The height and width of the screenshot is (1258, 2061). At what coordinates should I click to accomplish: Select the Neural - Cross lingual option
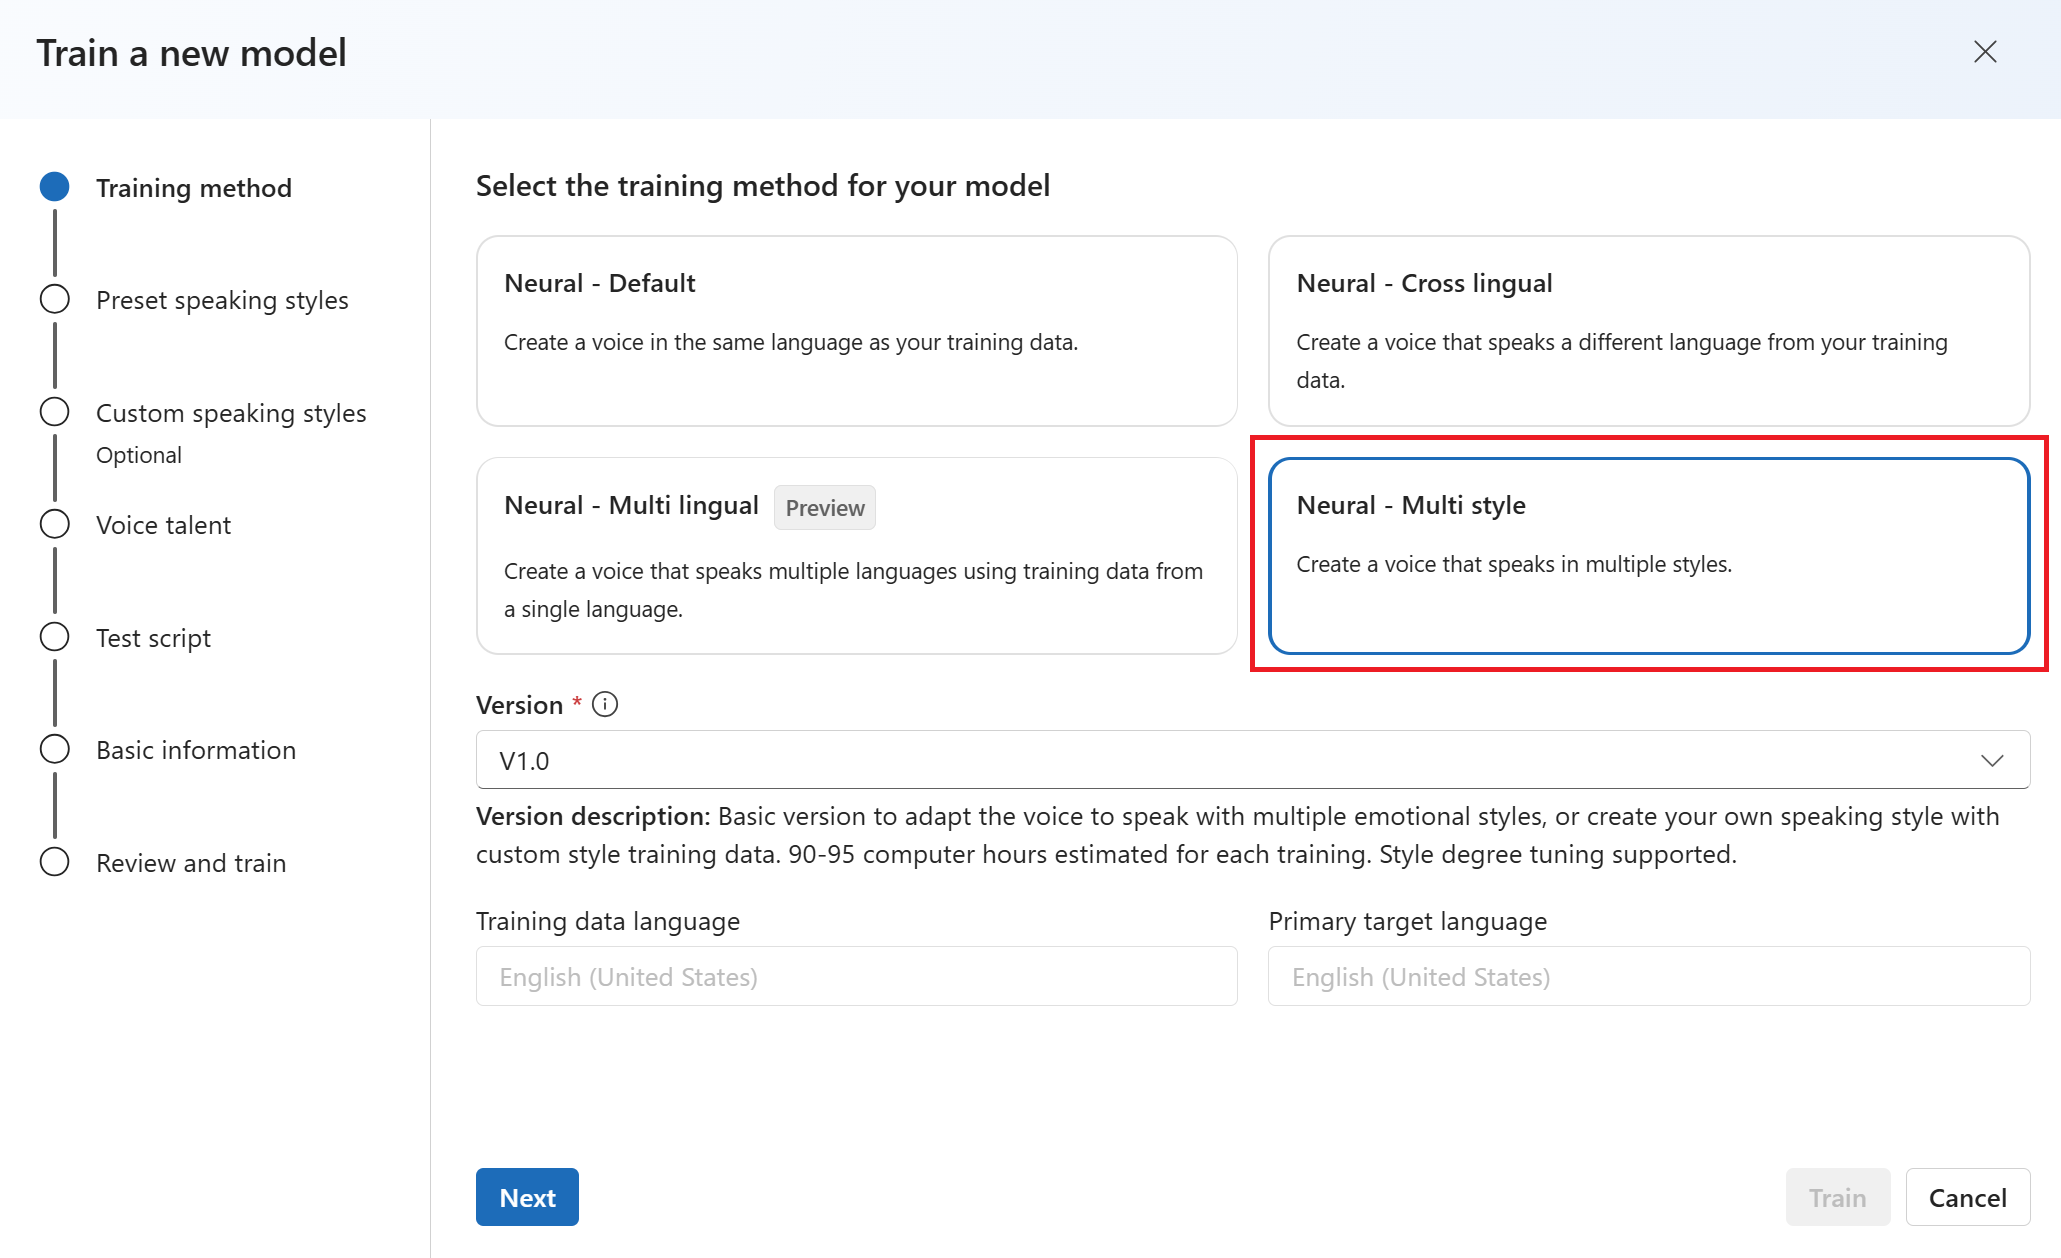(x=1649, y=331)
